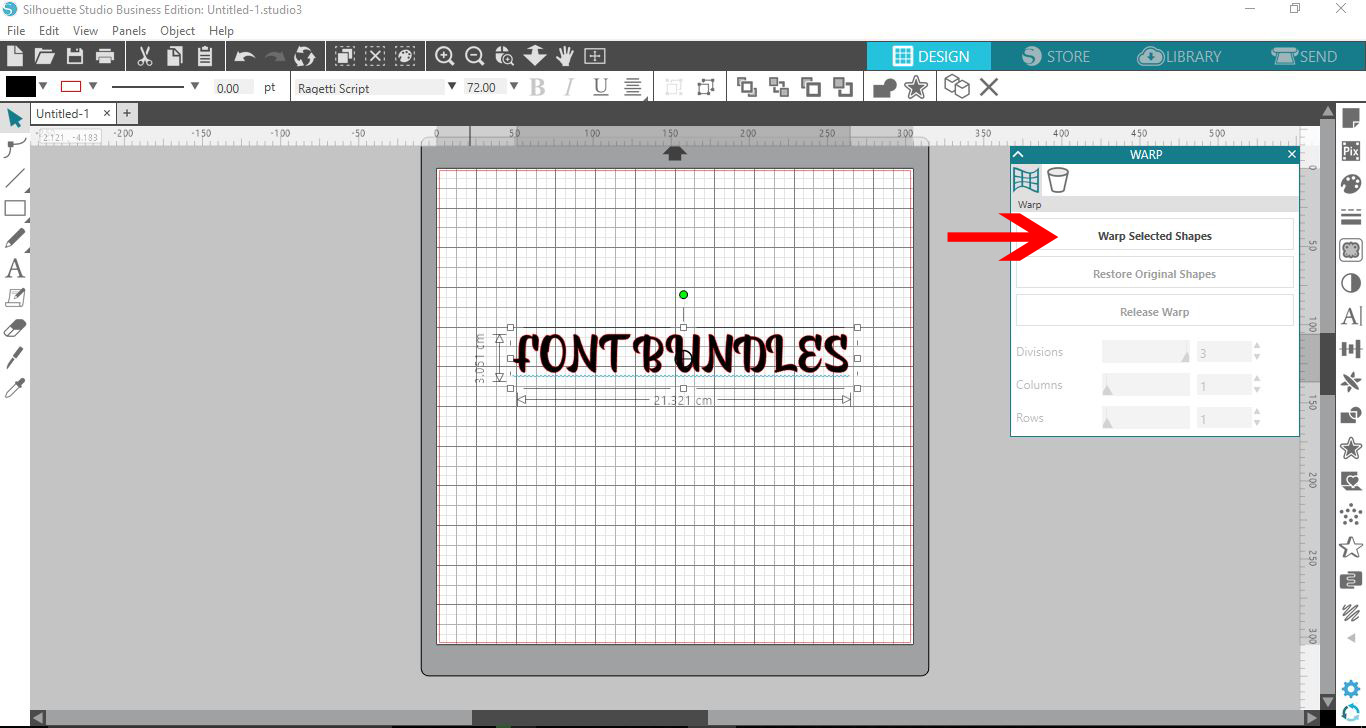Toggle bold formatting on the text
The width and height of the screenshot is (1366, 728).
pos(537,87)
